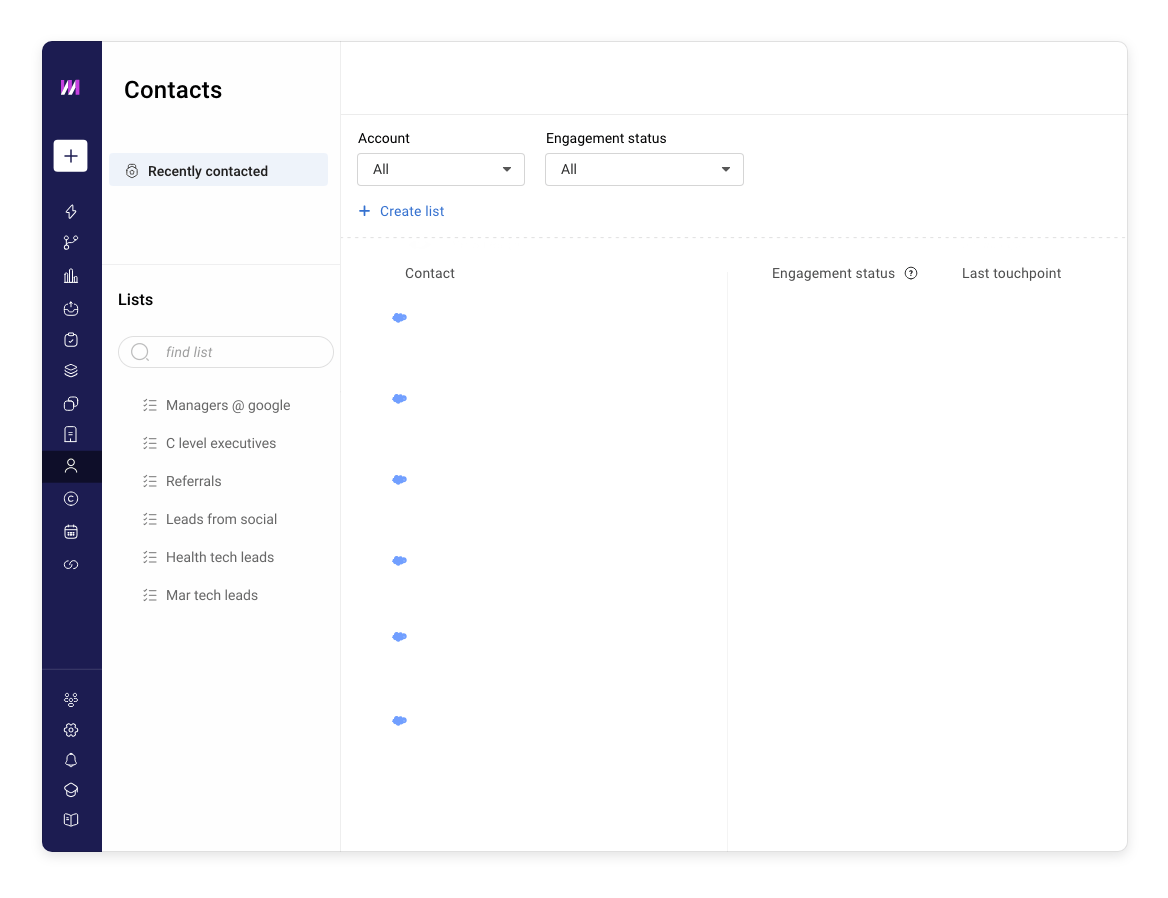
Task: Open the graduation cap learning icon
Action: [x=71, y=789]
